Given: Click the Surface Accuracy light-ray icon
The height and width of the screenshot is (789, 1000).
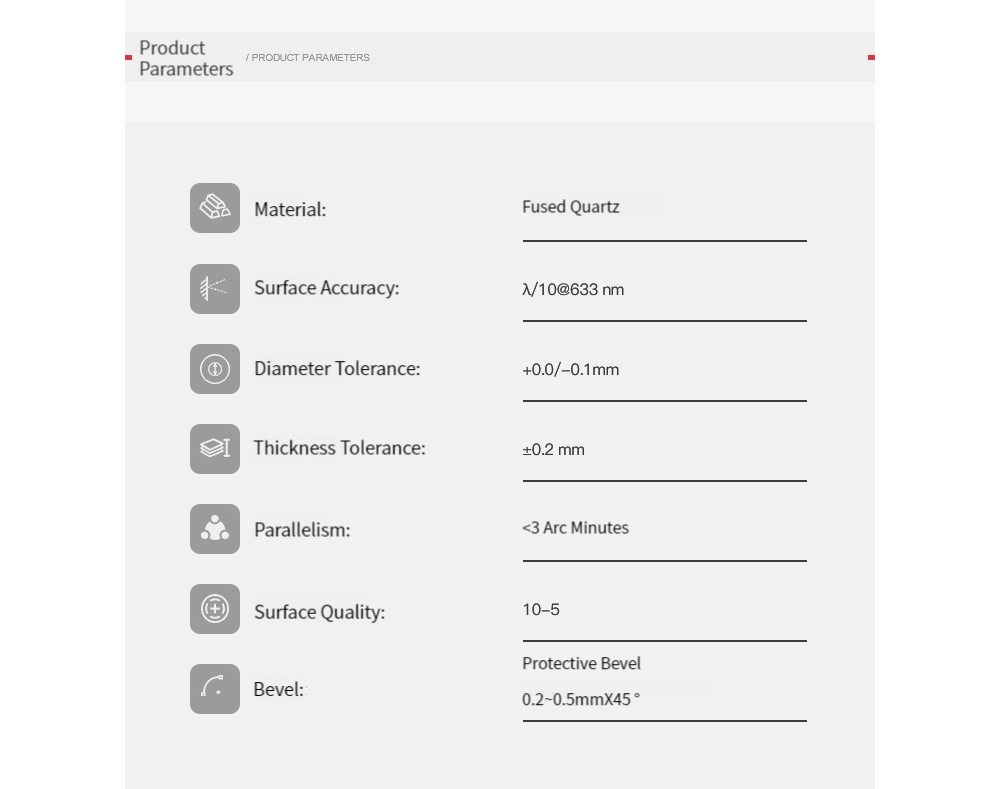Looking at the screenshot, I should coord(215,288).
